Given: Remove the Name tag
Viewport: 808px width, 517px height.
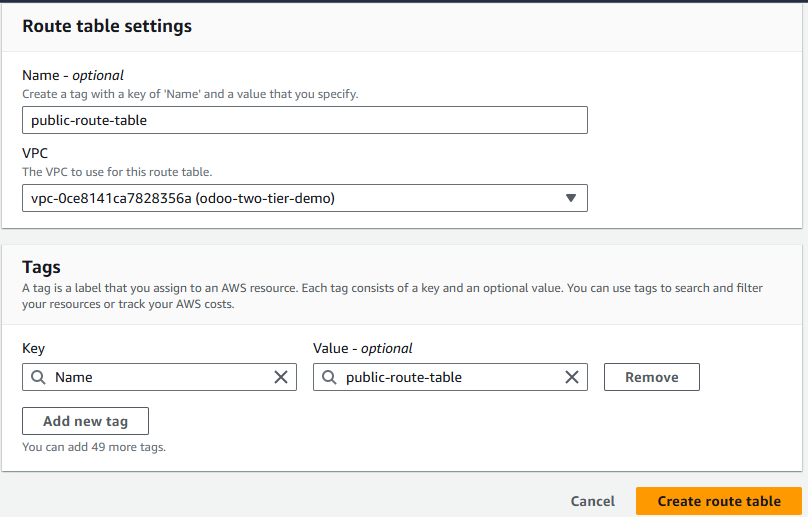Looking at the screenshot, I should pyautogui.click(x=652, y=377).
